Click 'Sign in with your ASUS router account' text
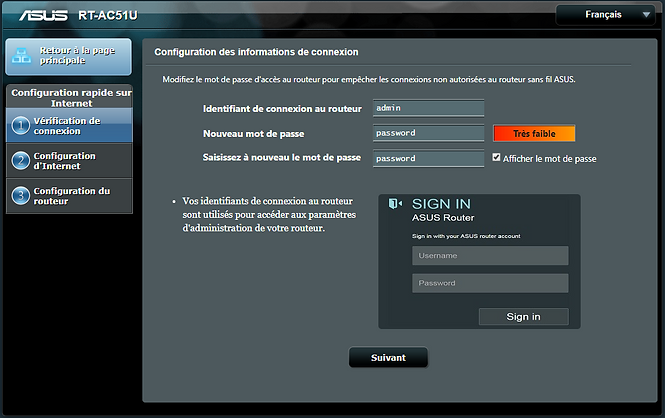This screenshot has height=418, width=665. 466,236
